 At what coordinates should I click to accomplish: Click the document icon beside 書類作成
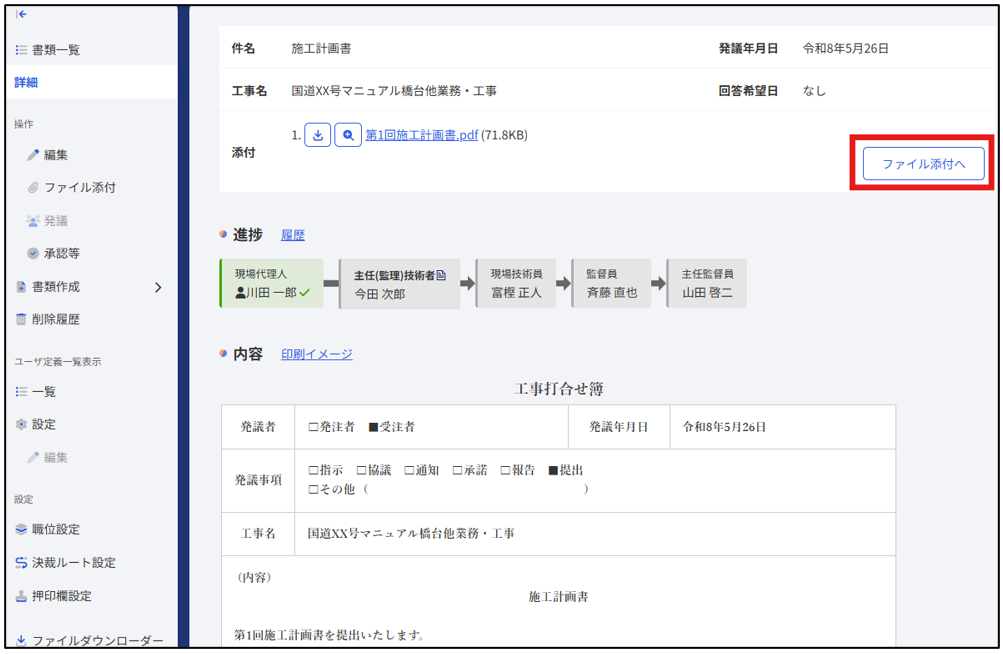tap(21, 287)
